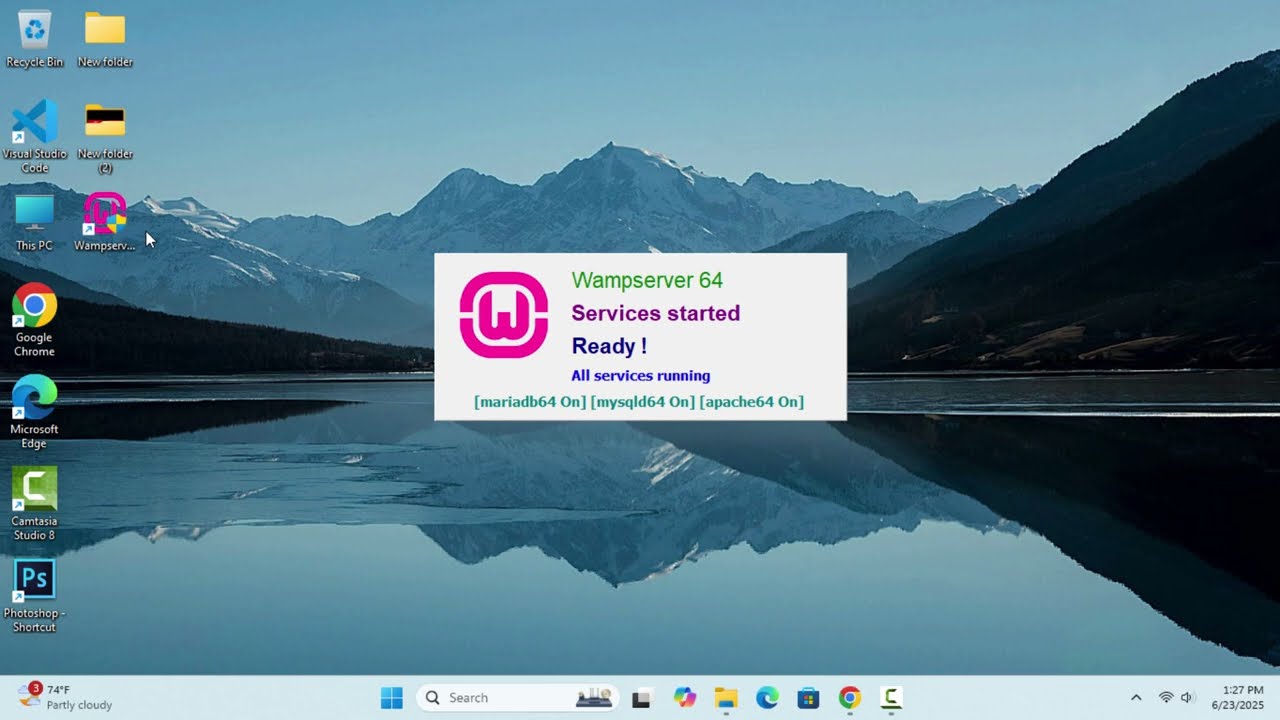
Task: Select the Wampserver desktop shortcut
Action: point(105,222)
